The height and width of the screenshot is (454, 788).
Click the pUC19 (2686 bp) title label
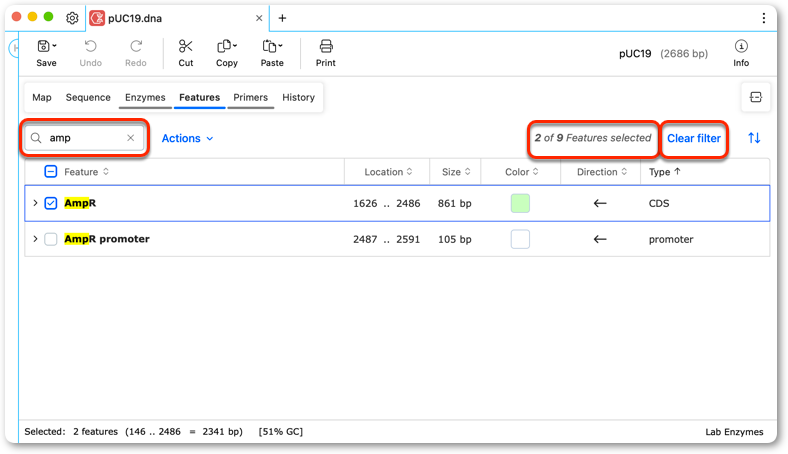(663, 53)
